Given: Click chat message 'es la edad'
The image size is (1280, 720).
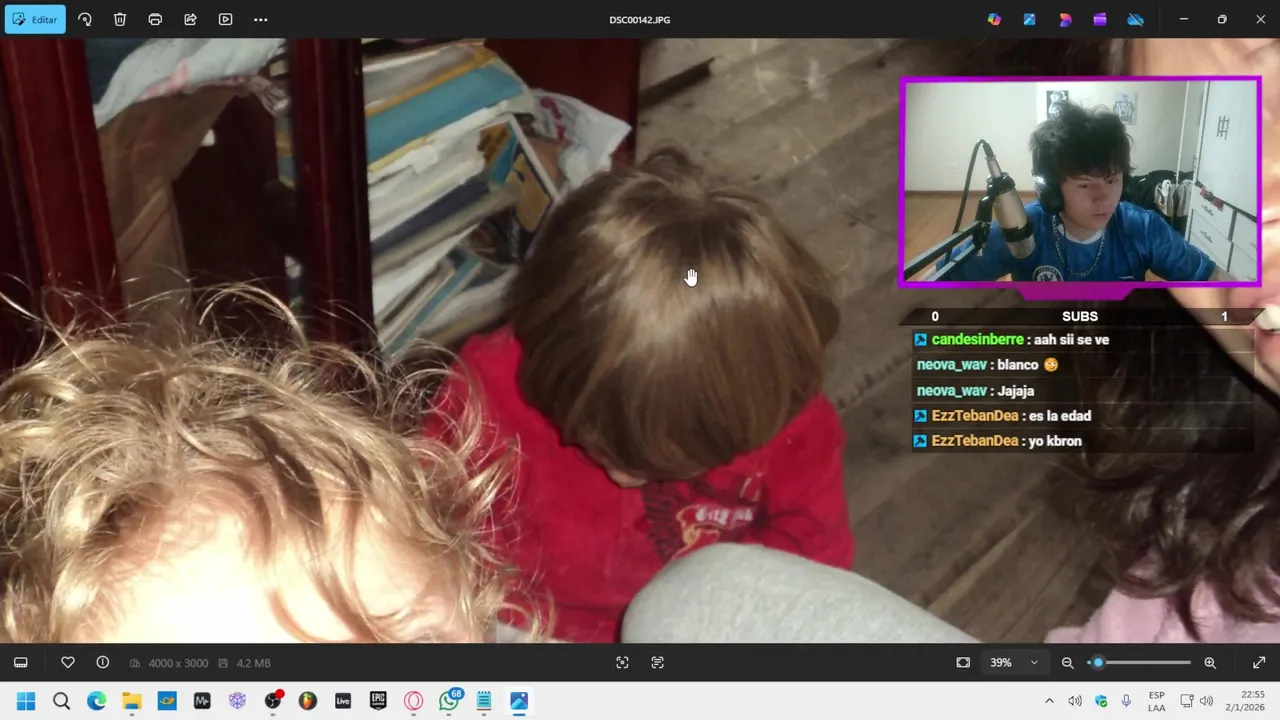Looking at the screenshot, I should [x=1059, y=416].
